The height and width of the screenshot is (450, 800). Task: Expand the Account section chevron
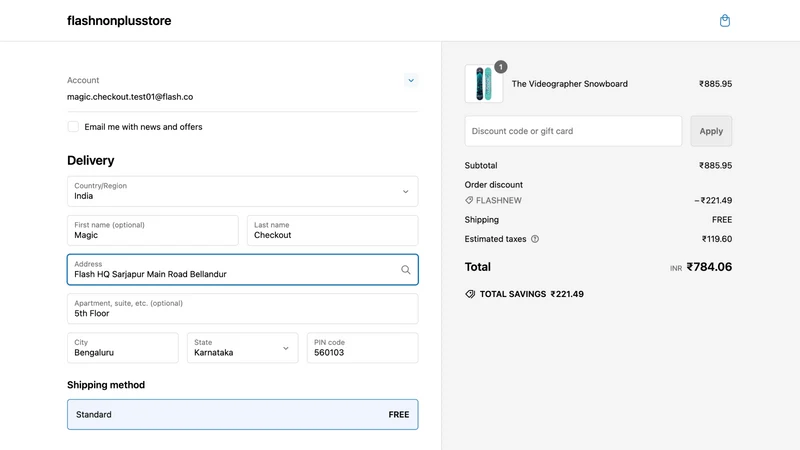pyautogui.click(x=411, y=80)
